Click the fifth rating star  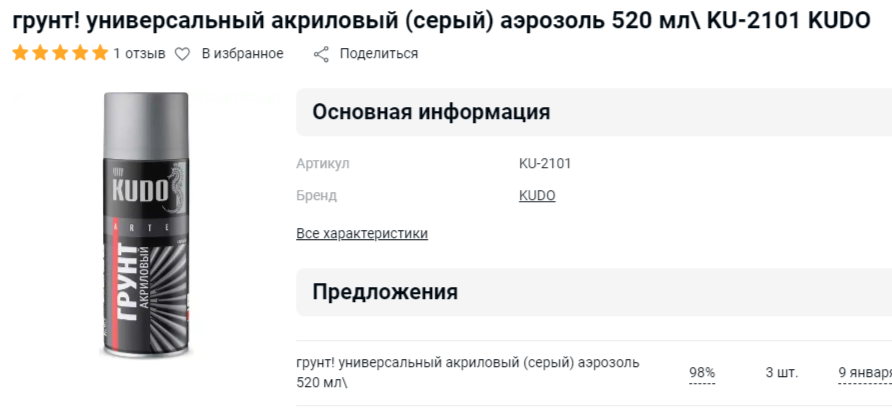(99, 54)
